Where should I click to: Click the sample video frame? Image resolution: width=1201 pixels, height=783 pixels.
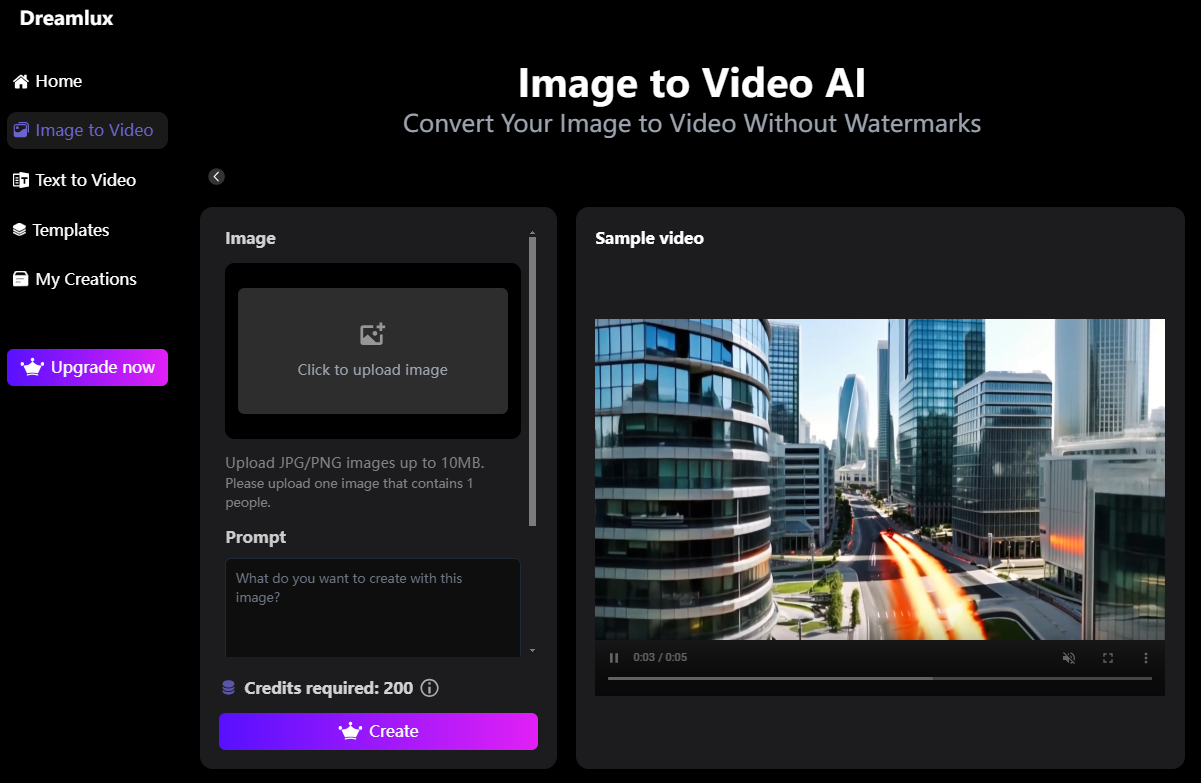click(x=879, y=479)
